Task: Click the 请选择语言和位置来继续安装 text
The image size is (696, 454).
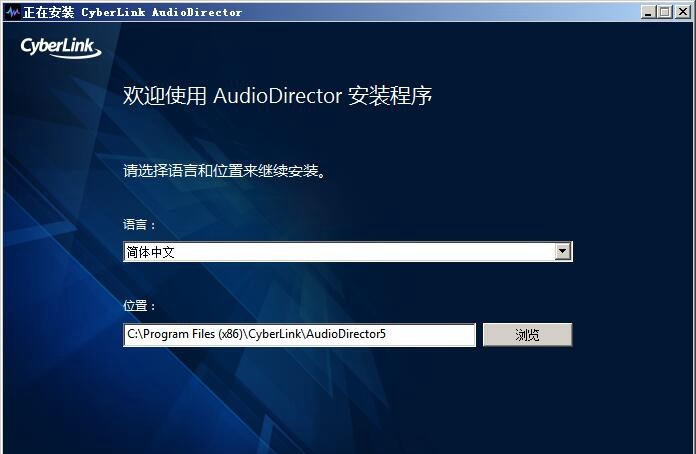Action: [x=225, y=171]
